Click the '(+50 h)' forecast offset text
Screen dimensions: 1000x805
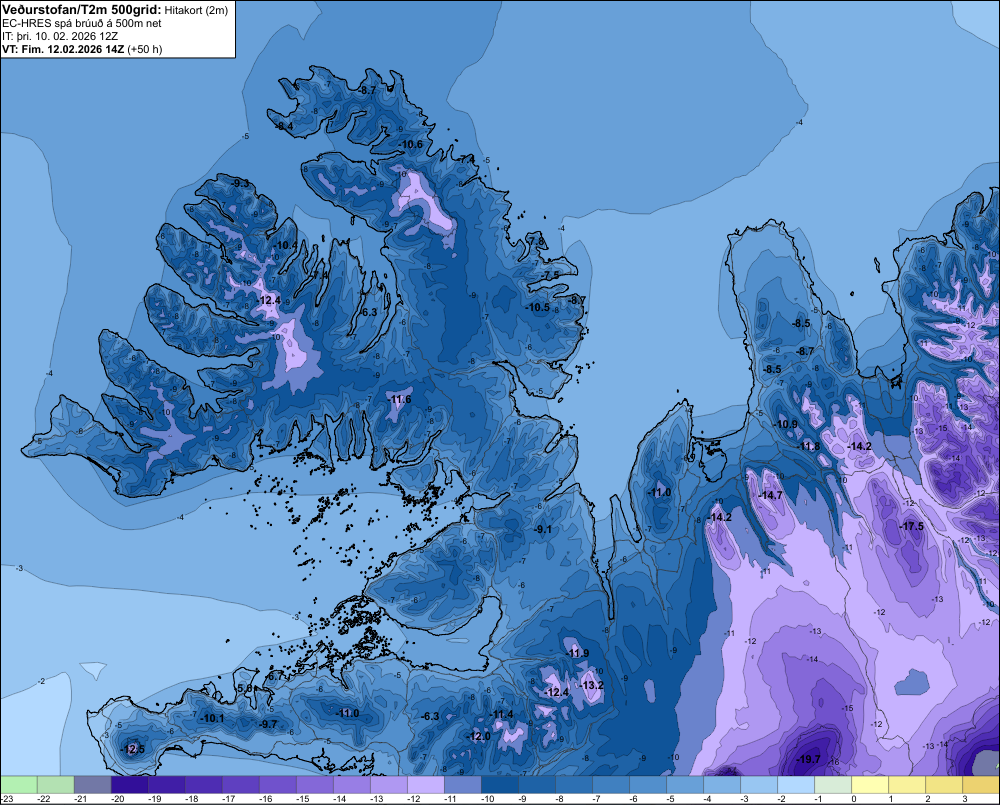pyautogui.click(x=145, y=49)
